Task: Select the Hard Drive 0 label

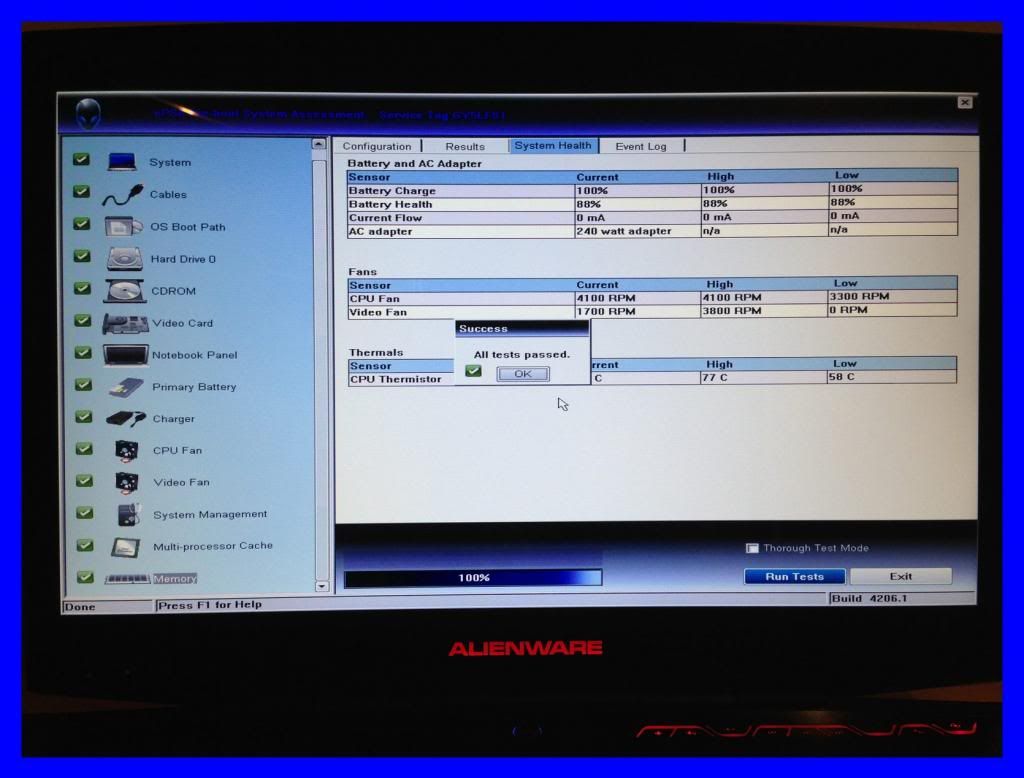Action: click(x=183, y=259)
